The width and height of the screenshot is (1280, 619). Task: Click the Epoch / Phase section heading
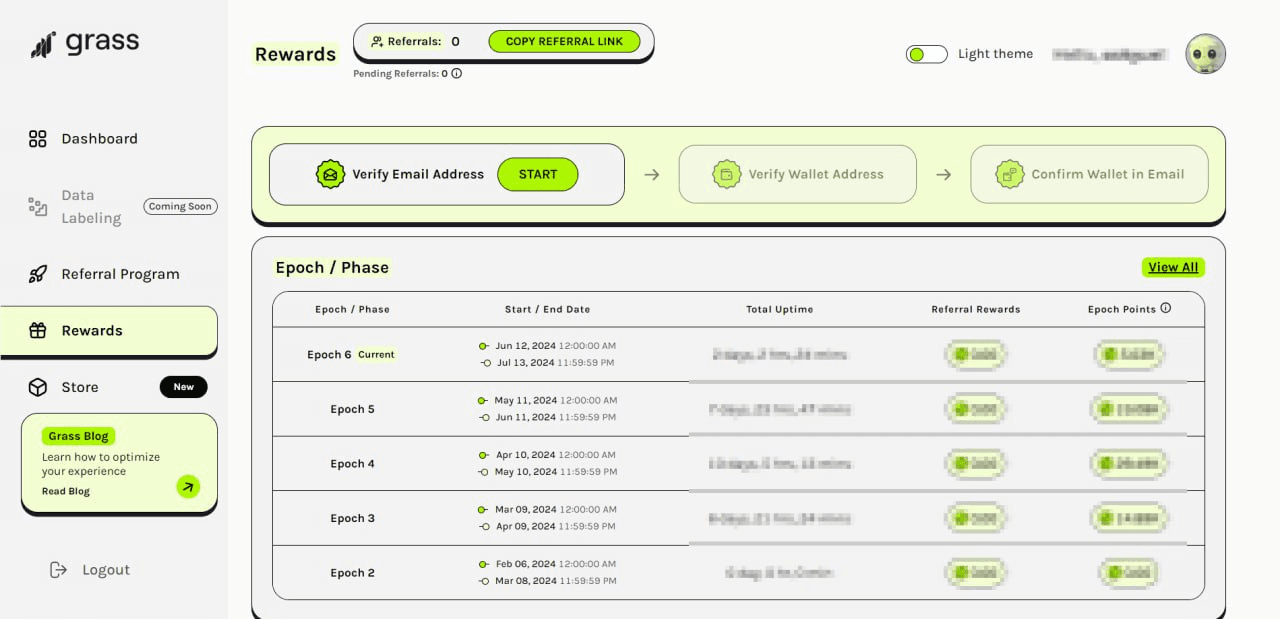[332, 268]
